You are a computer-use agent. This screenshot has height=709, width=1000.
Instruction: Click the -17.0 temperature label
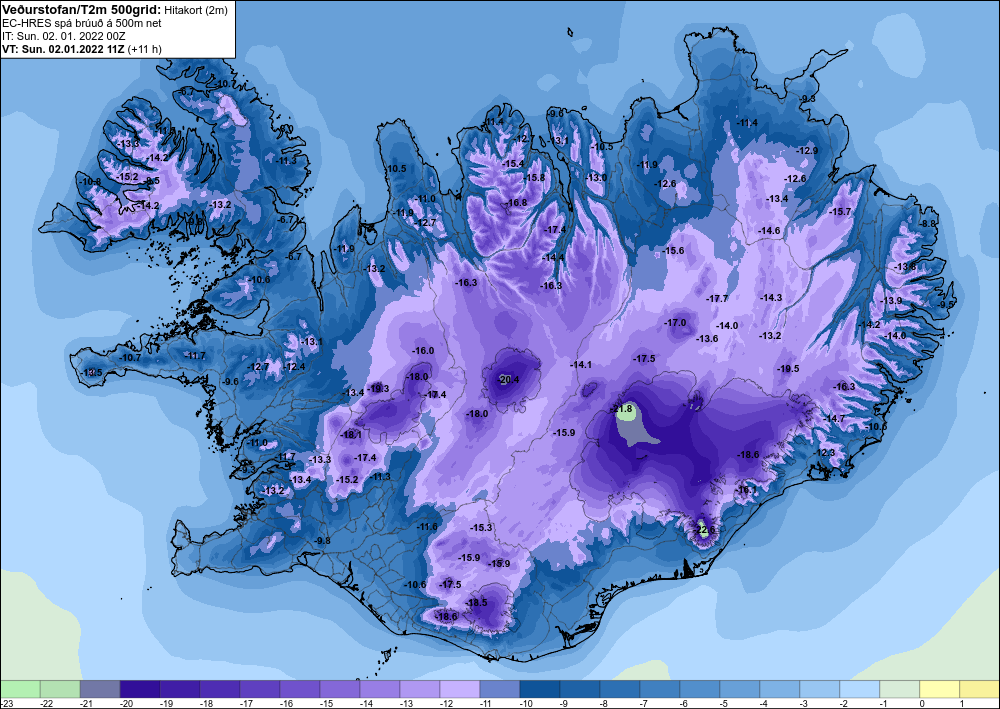tap(675, 323)
